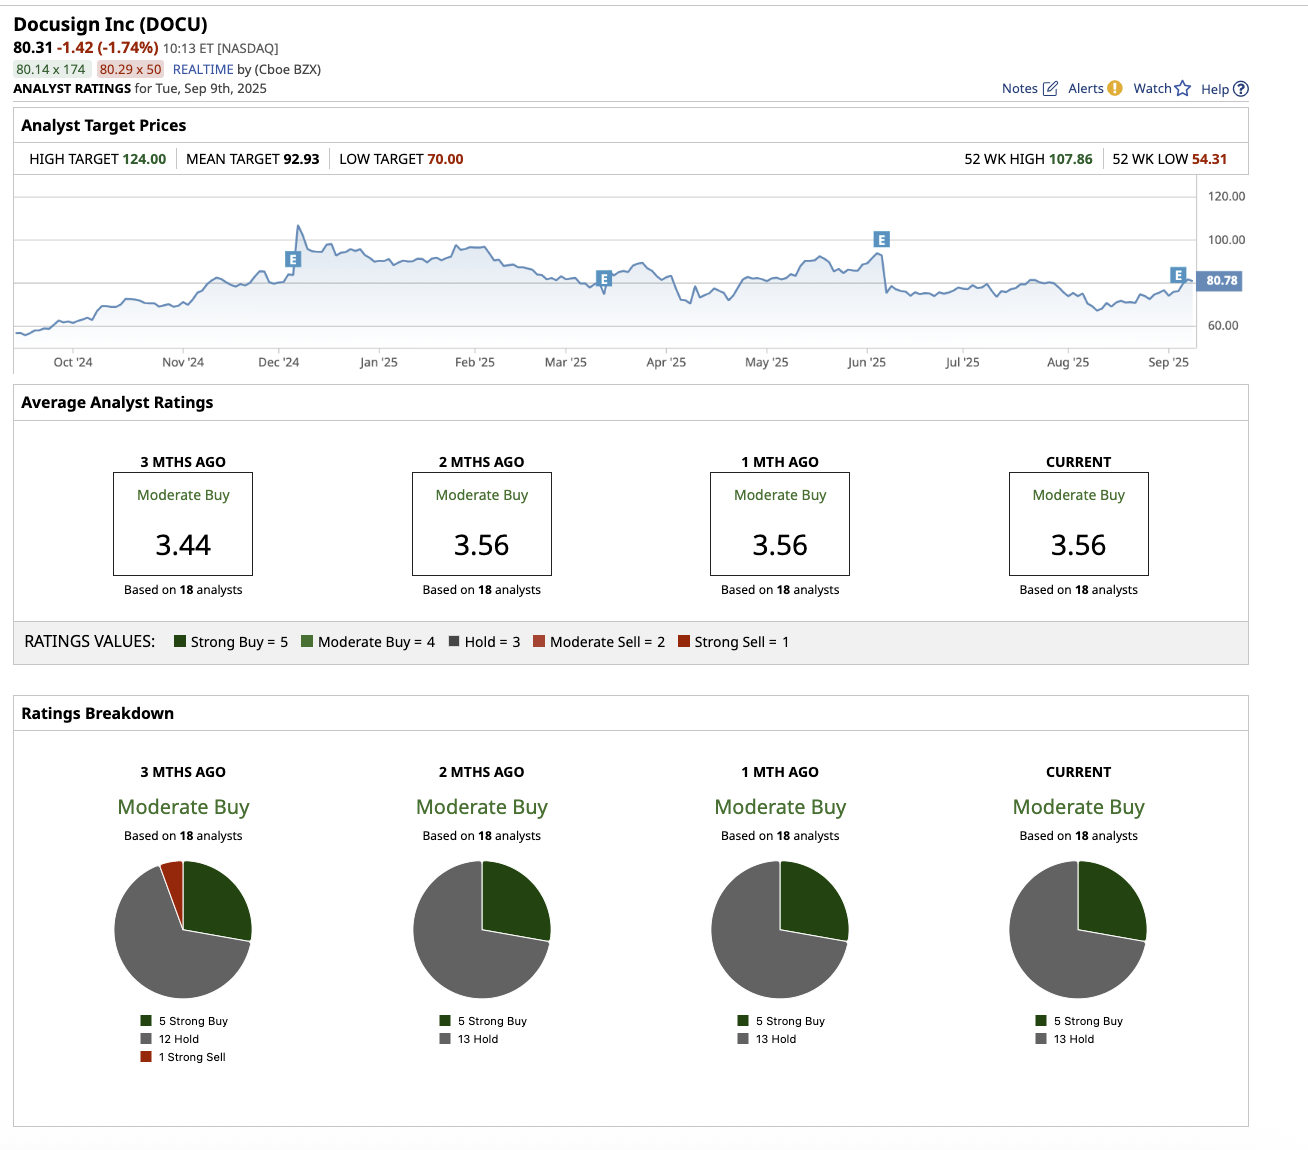Click the Jan '25 axis label
Viewport: 1308px width, 1150px height.
378,362
